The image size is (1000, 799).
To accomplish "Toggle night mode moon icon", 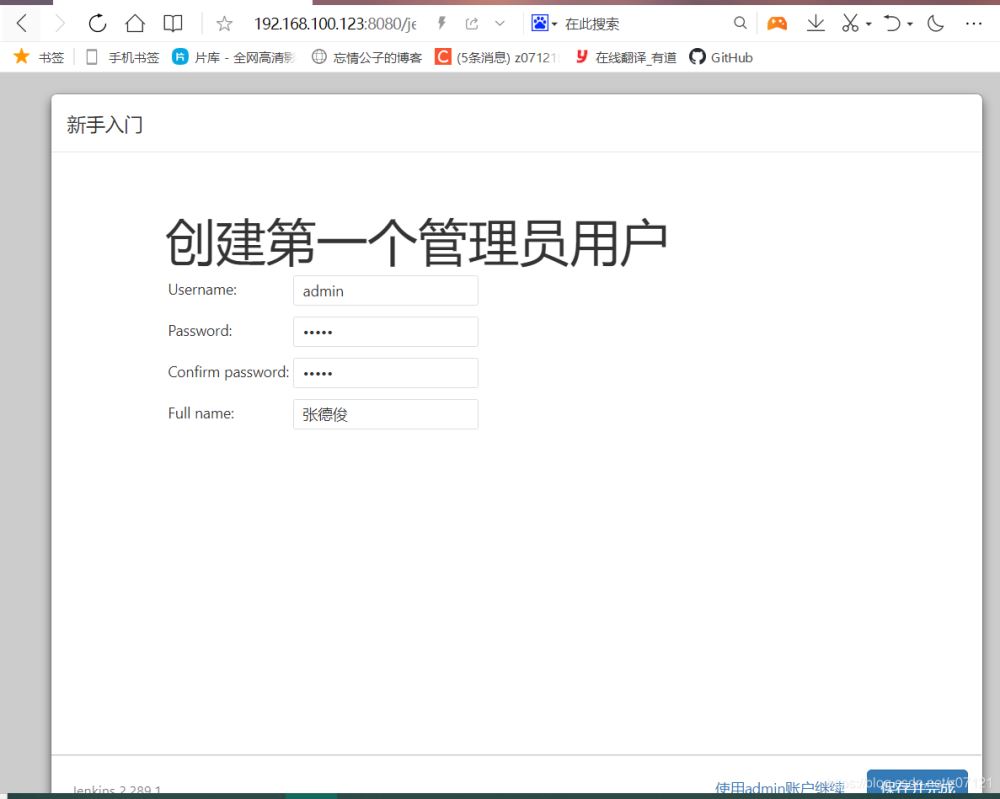I will tap(936, 23).
